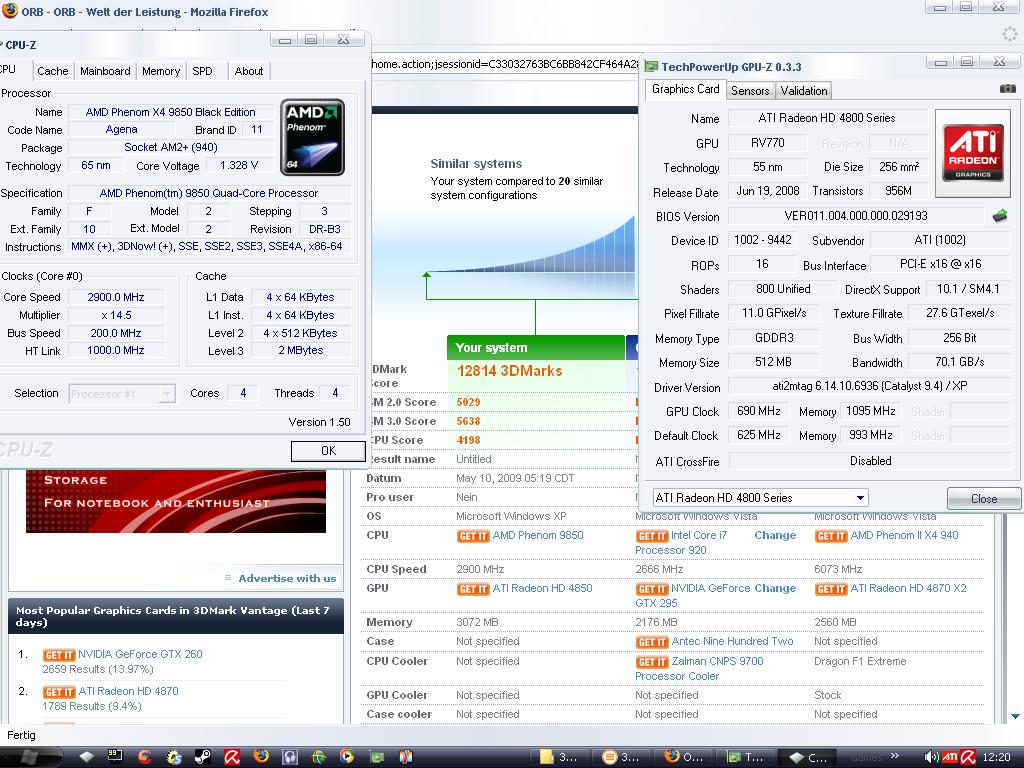Click the Firefox address bar URL field
Screen dimensions: 1024x768
pyautogui.click(x=504, y=64)
